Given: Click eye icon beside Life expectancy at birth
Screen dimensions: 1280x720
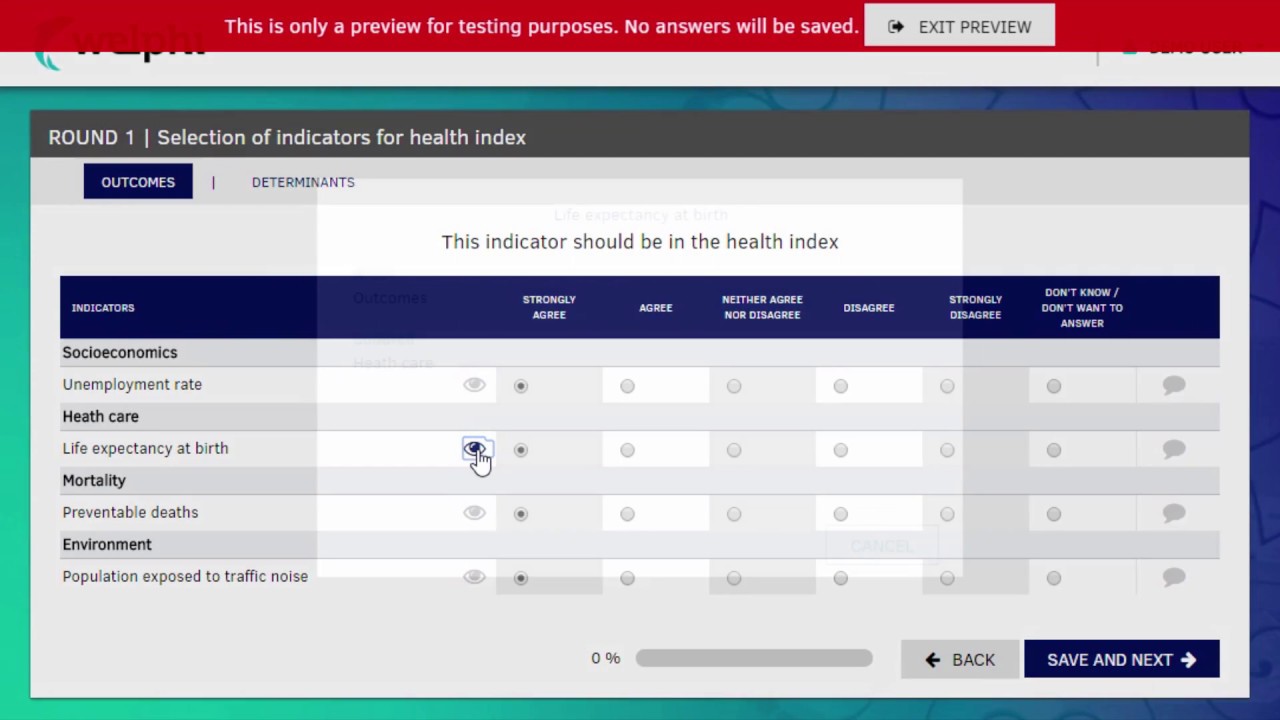Looking at the screenshot, I should point(474,449).
